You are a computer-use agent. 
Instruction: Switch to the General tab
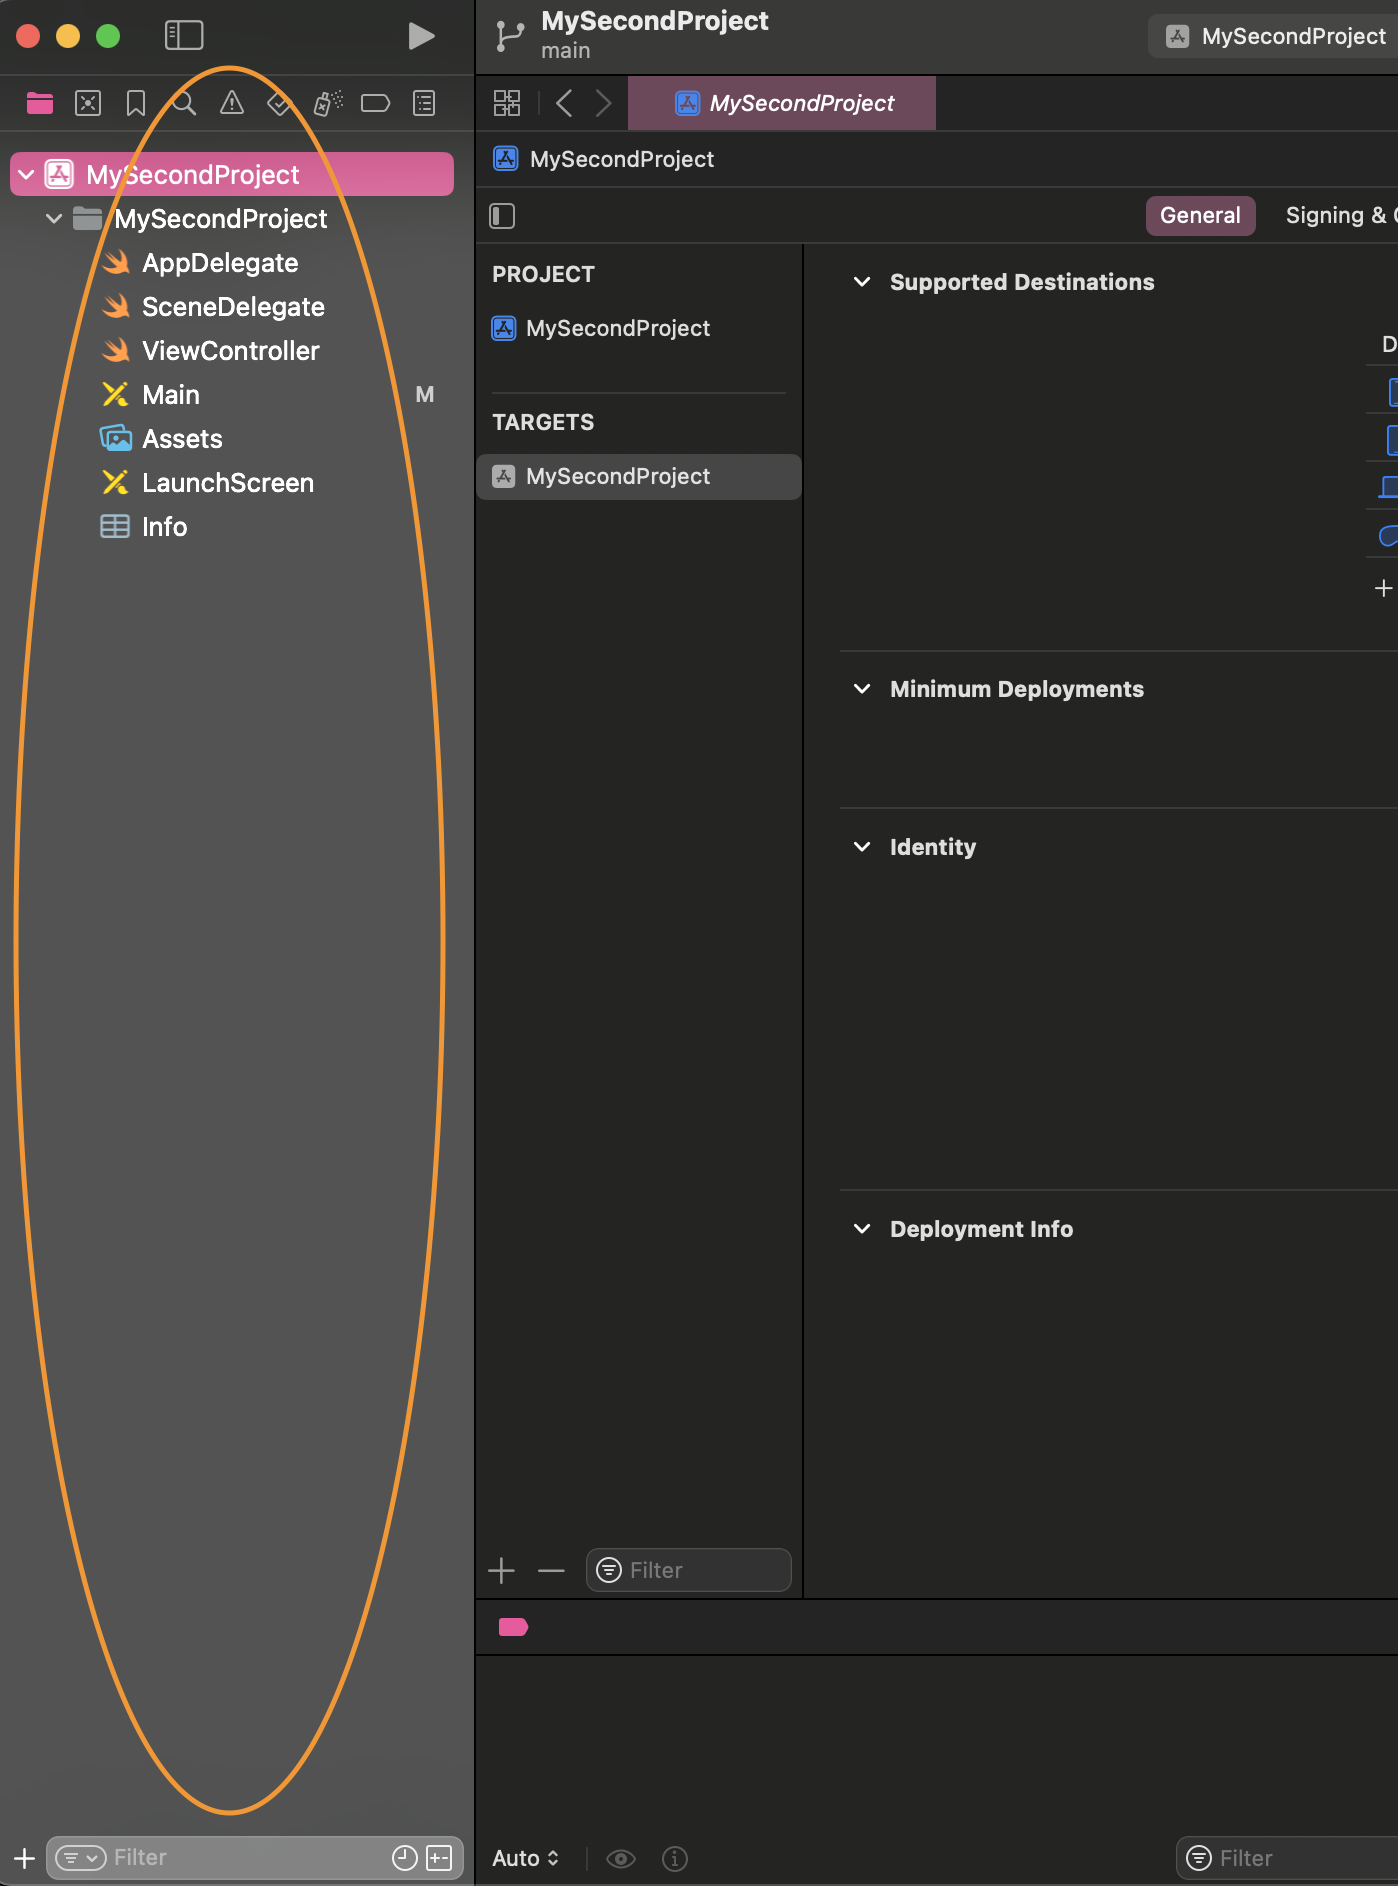pos(1200,216)
